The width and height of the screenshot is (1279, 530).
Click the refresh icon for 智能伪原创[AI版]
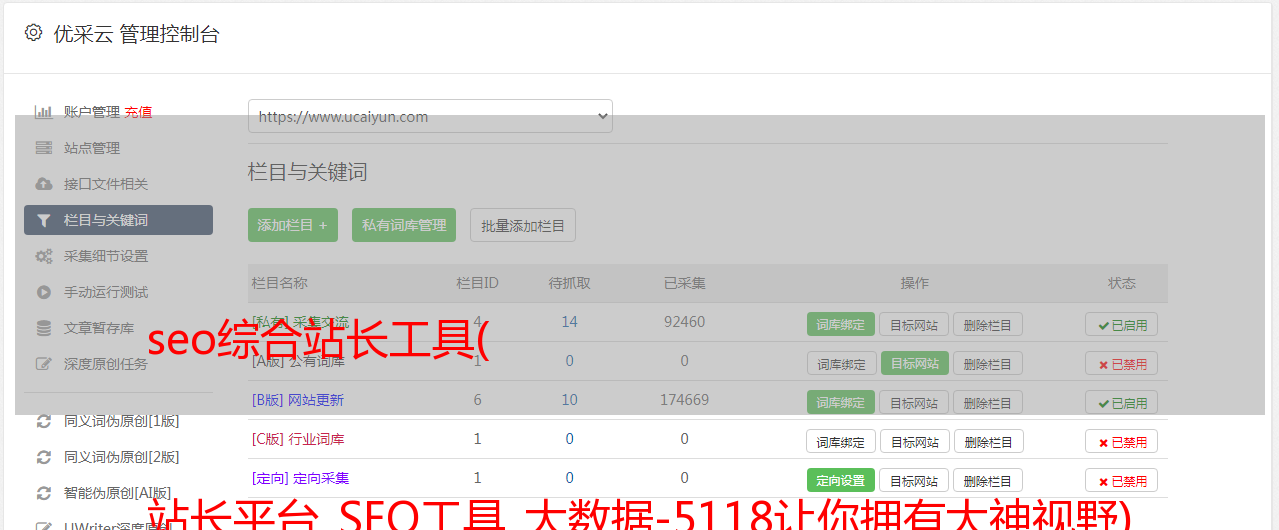click(x=44, y=493)
